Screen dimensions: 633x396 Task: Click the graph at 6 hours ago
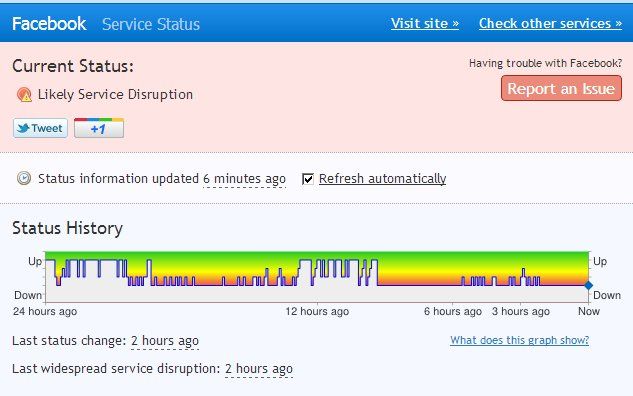pyautogui.click(x=453, y=277)
